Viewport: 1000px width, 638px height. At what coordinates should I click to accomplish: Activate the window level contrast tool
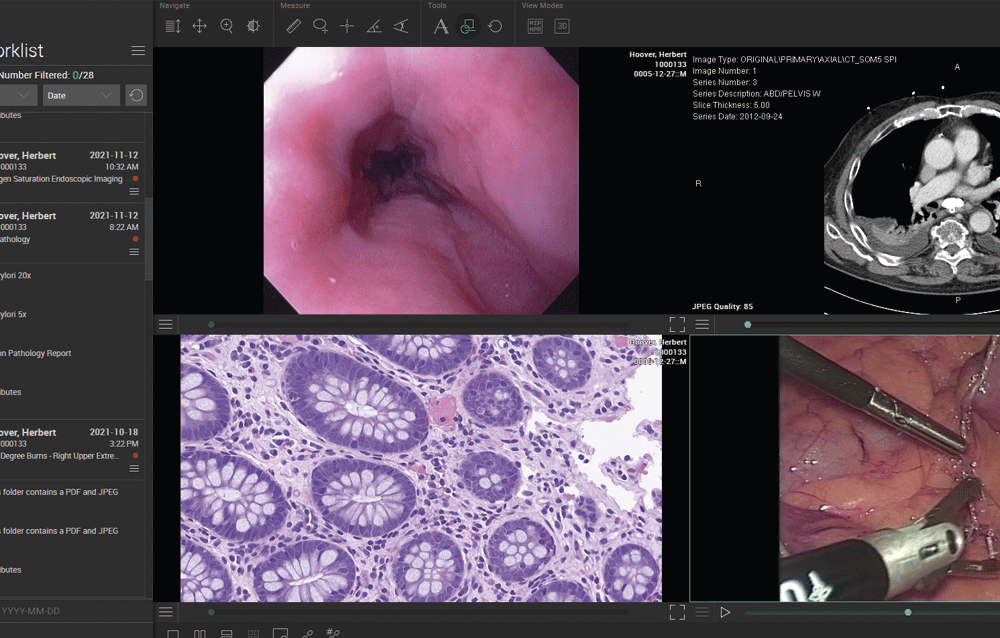point(253,26)
